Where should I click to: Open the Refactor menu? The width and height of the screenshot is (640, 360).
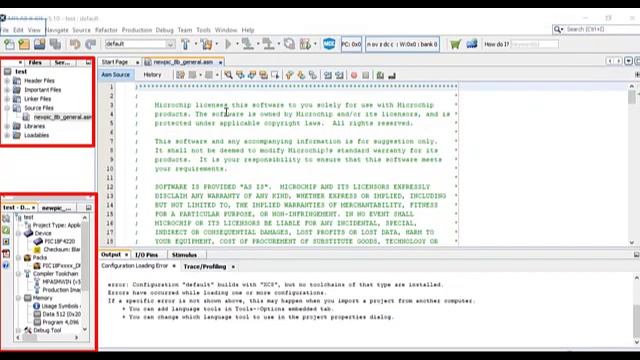(x=106, y=30)
